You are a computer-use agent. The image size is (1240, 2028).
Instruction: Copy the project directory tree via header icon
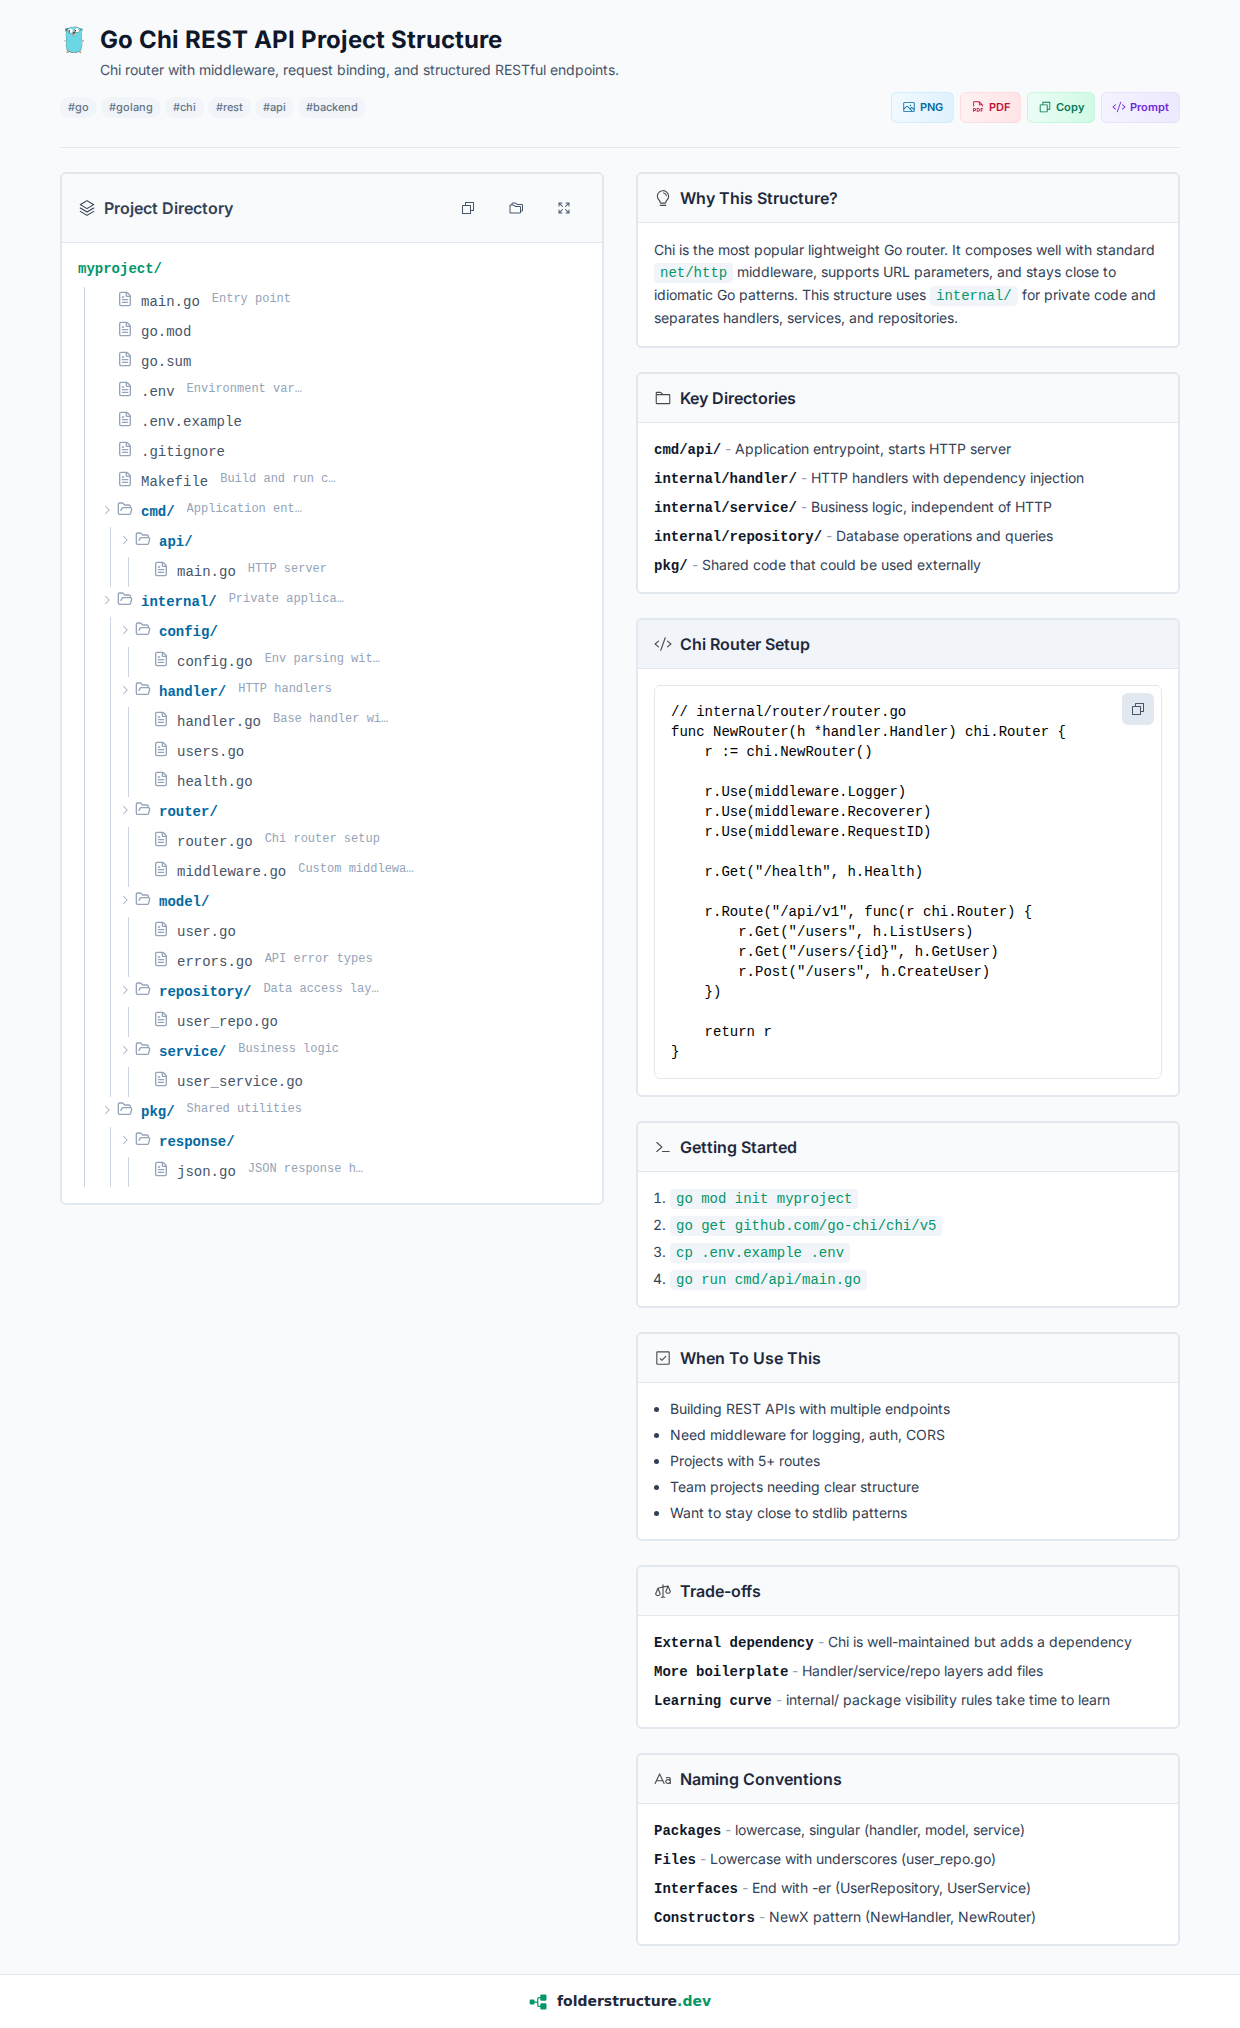tap(468, 208)
